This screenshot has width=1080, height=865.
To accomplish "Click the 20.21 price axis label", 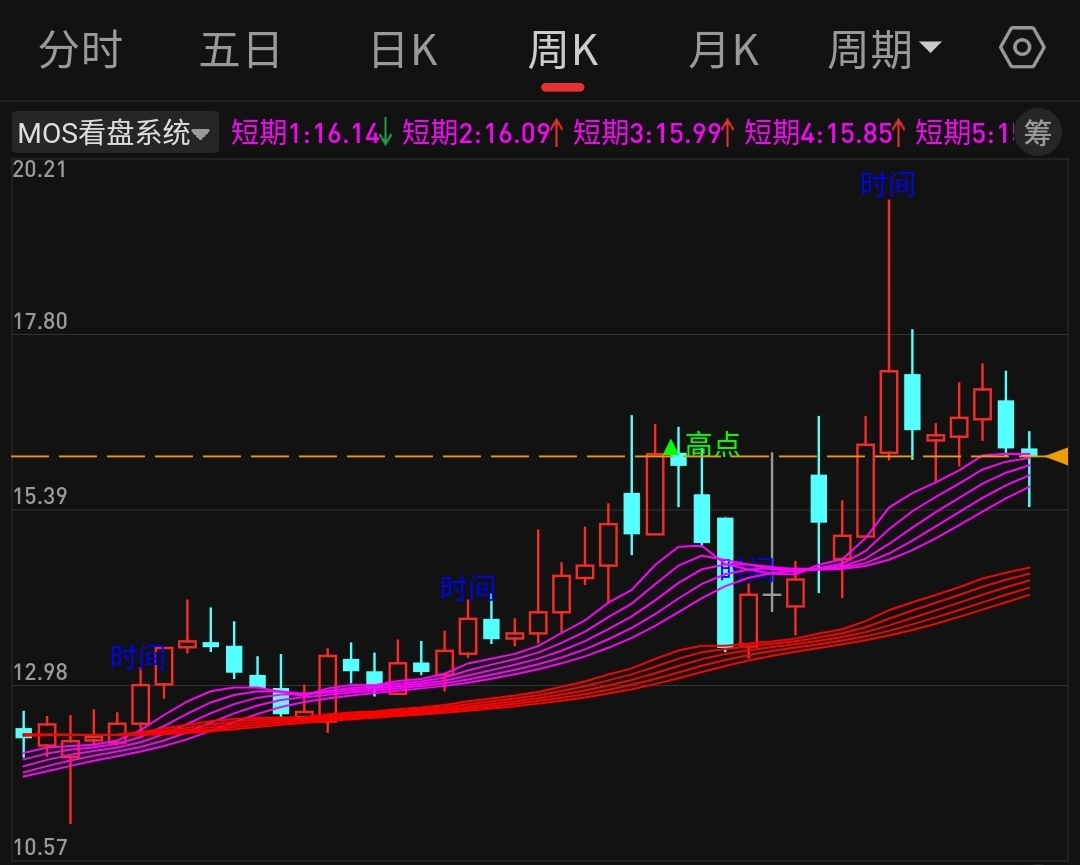I will tap(39, 169).
